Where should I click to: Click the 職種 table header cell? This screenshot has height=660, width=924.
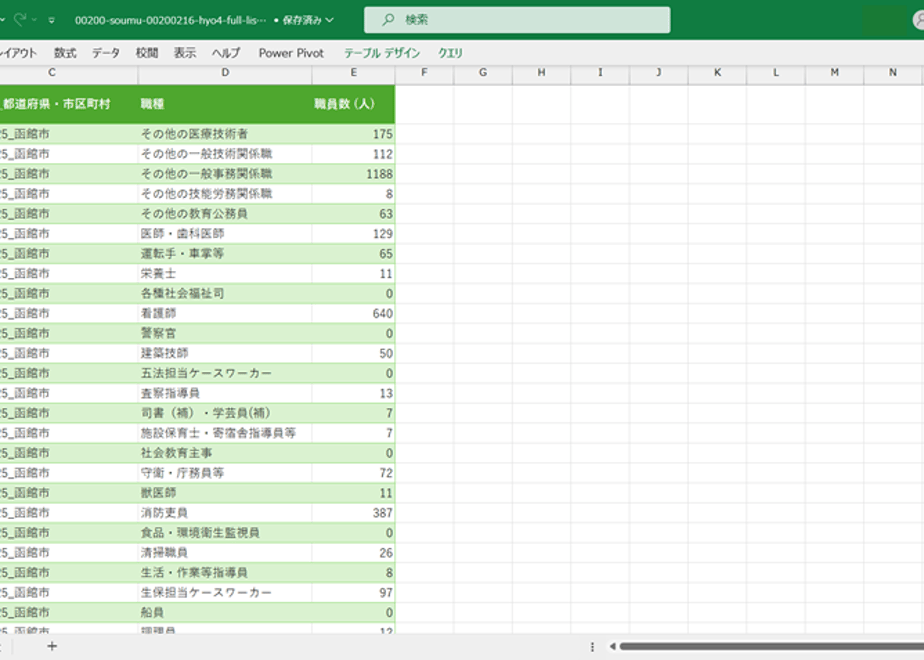point(225,104)
